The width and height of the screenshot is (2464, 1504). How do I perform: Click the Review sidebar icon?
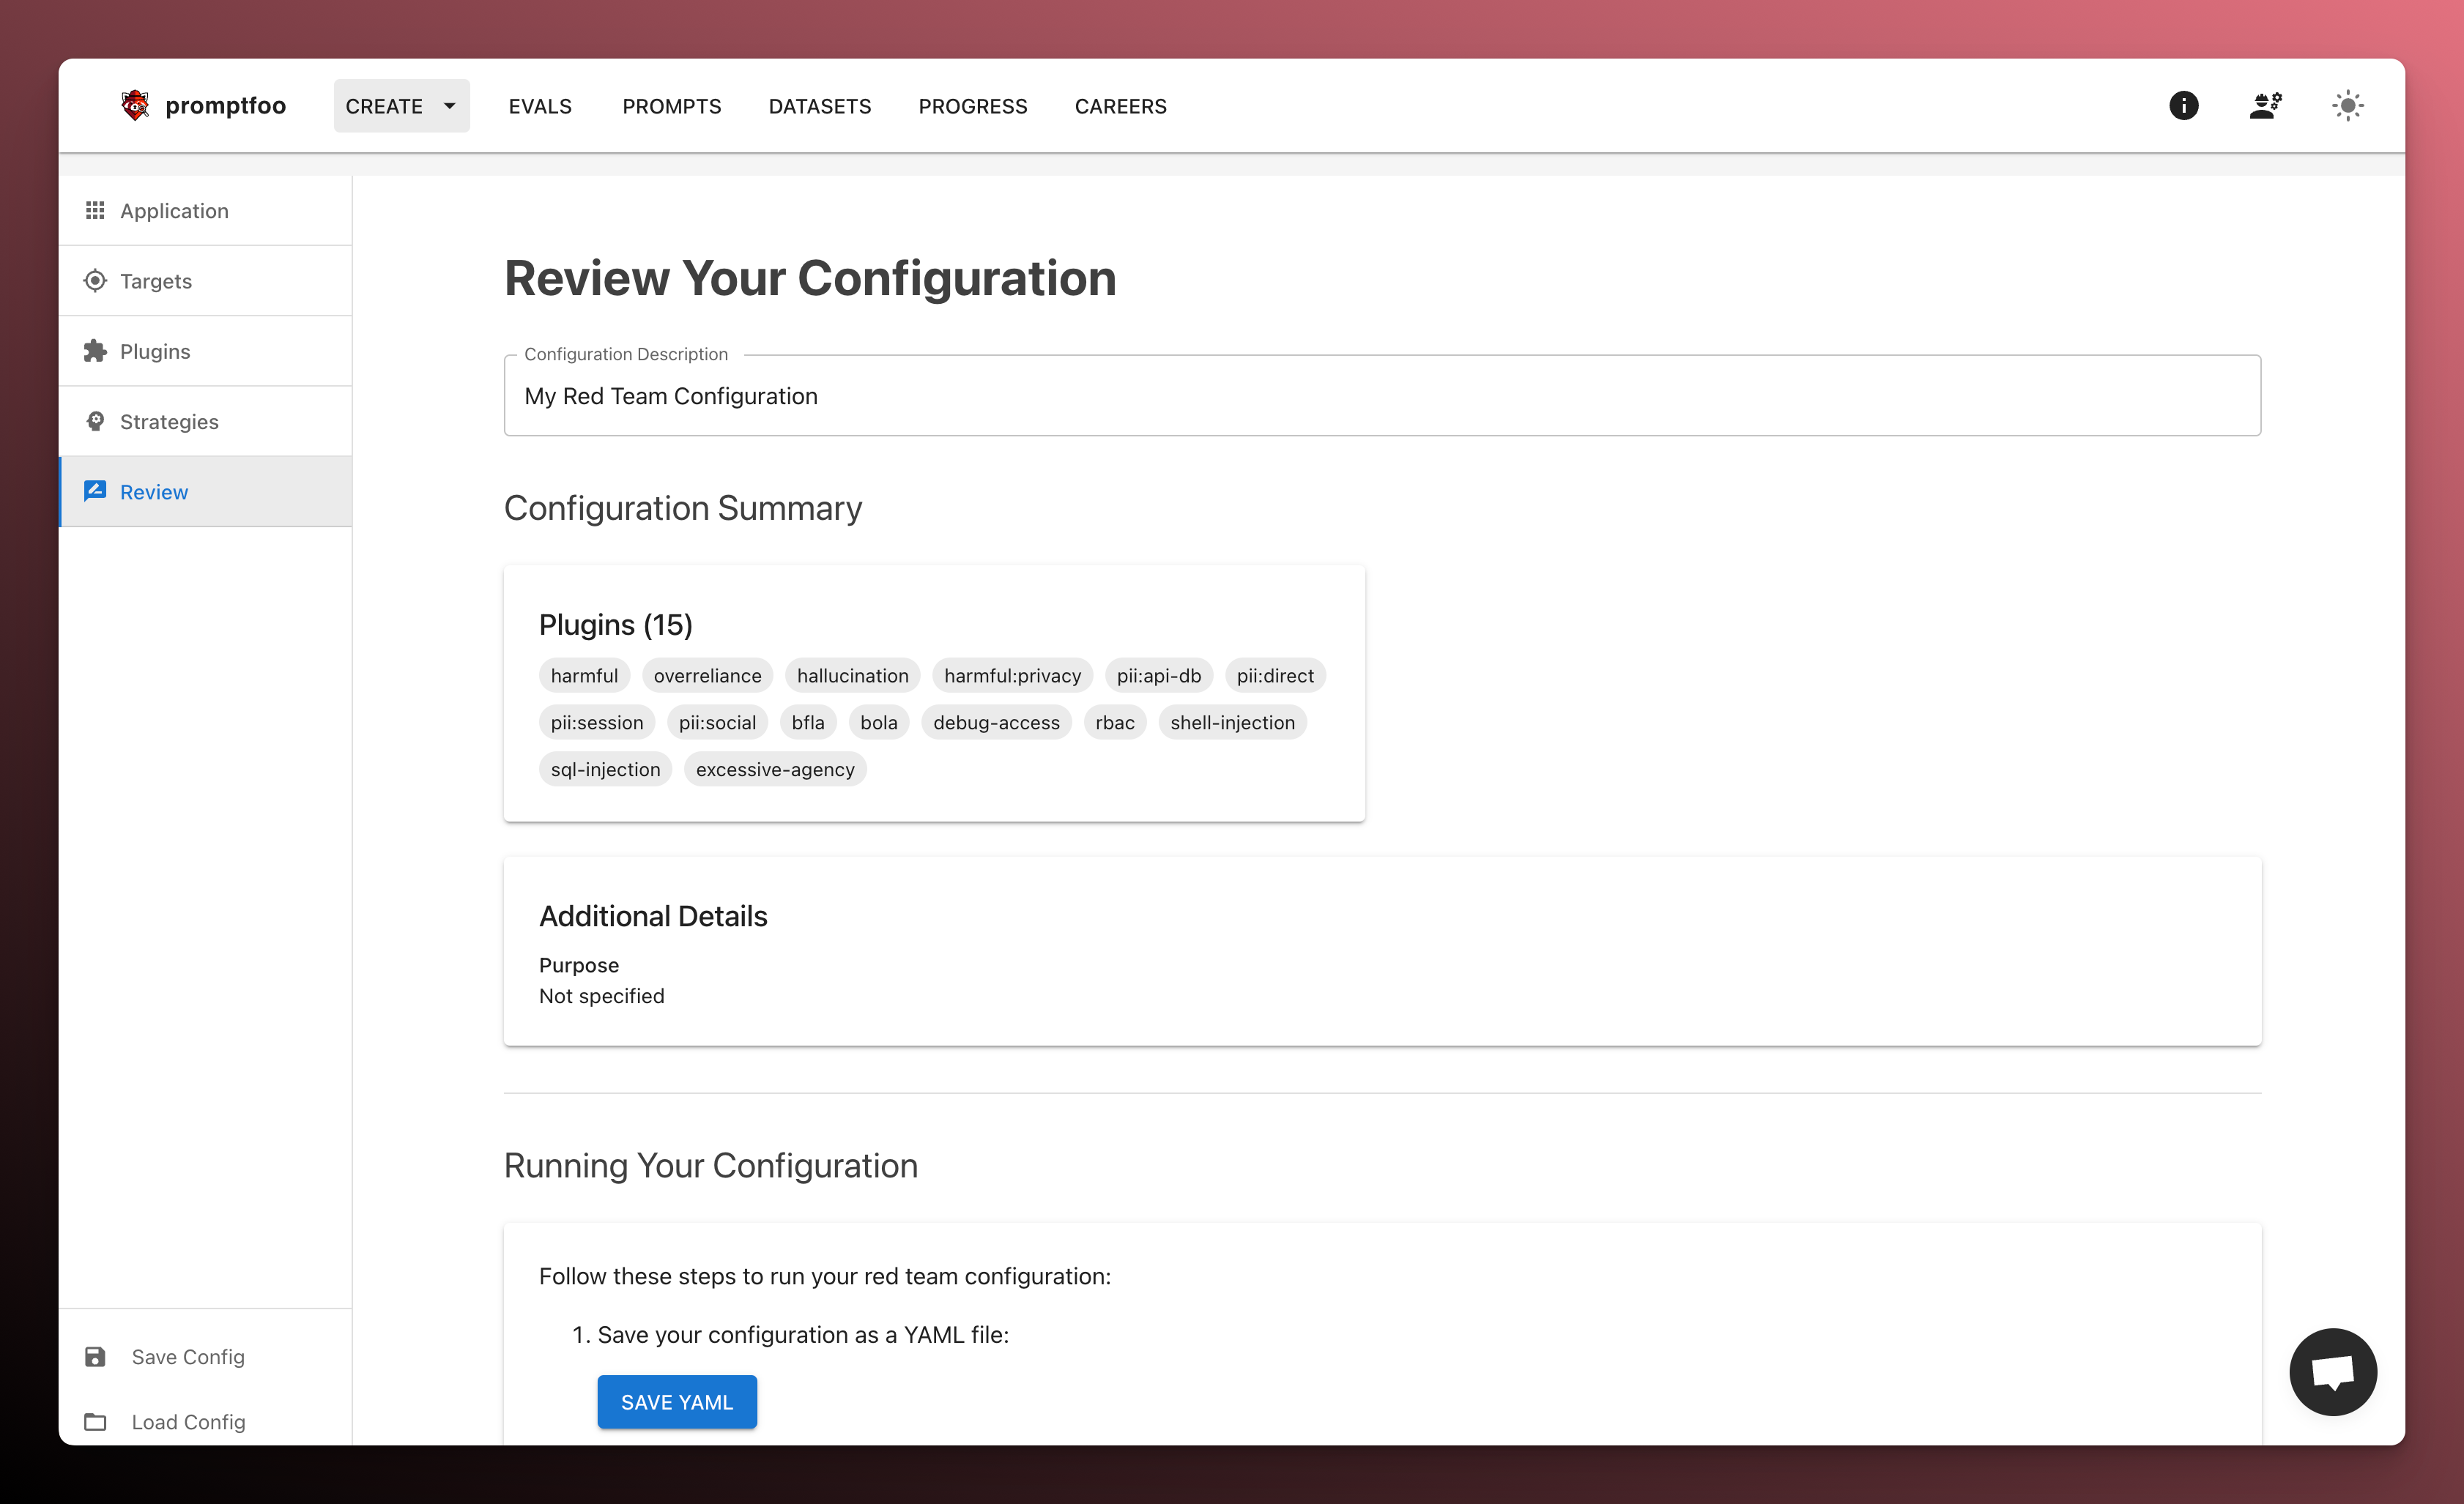[95, 491]
